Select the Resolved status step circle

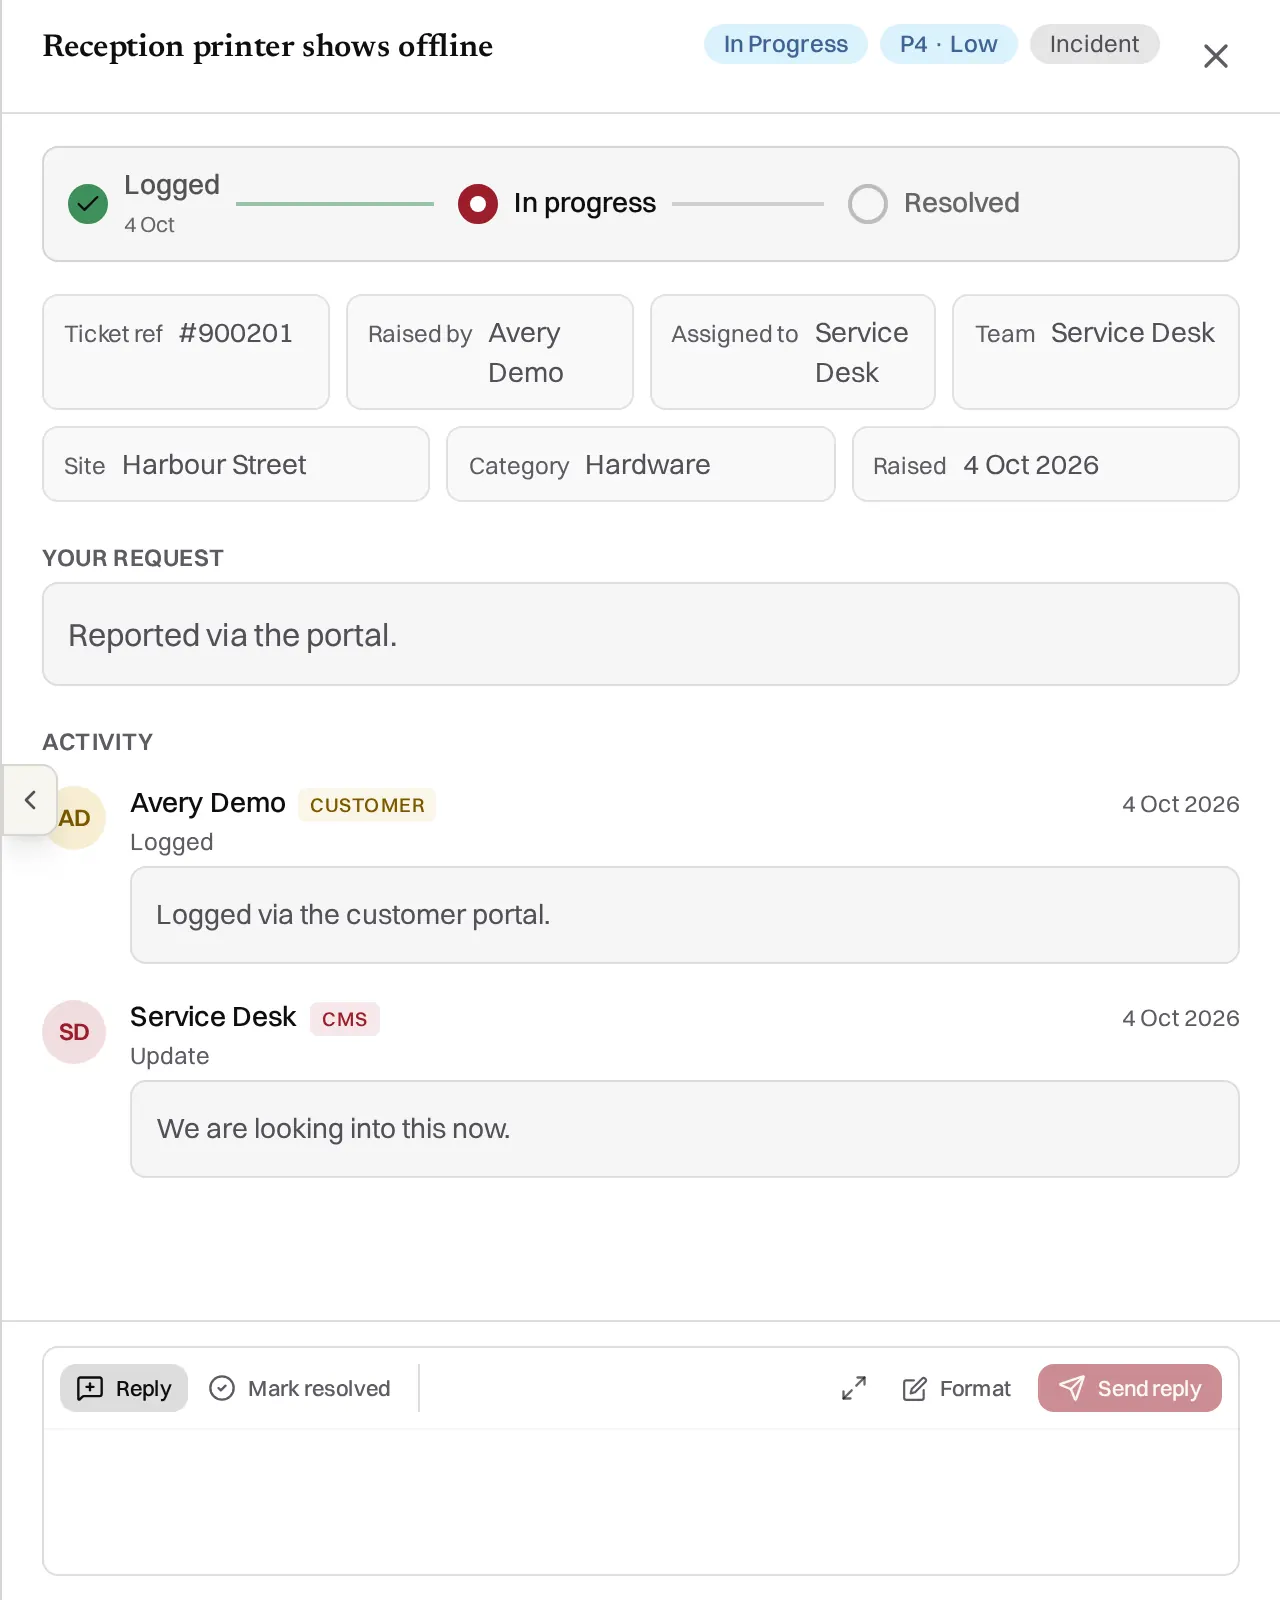click(868, 204)
